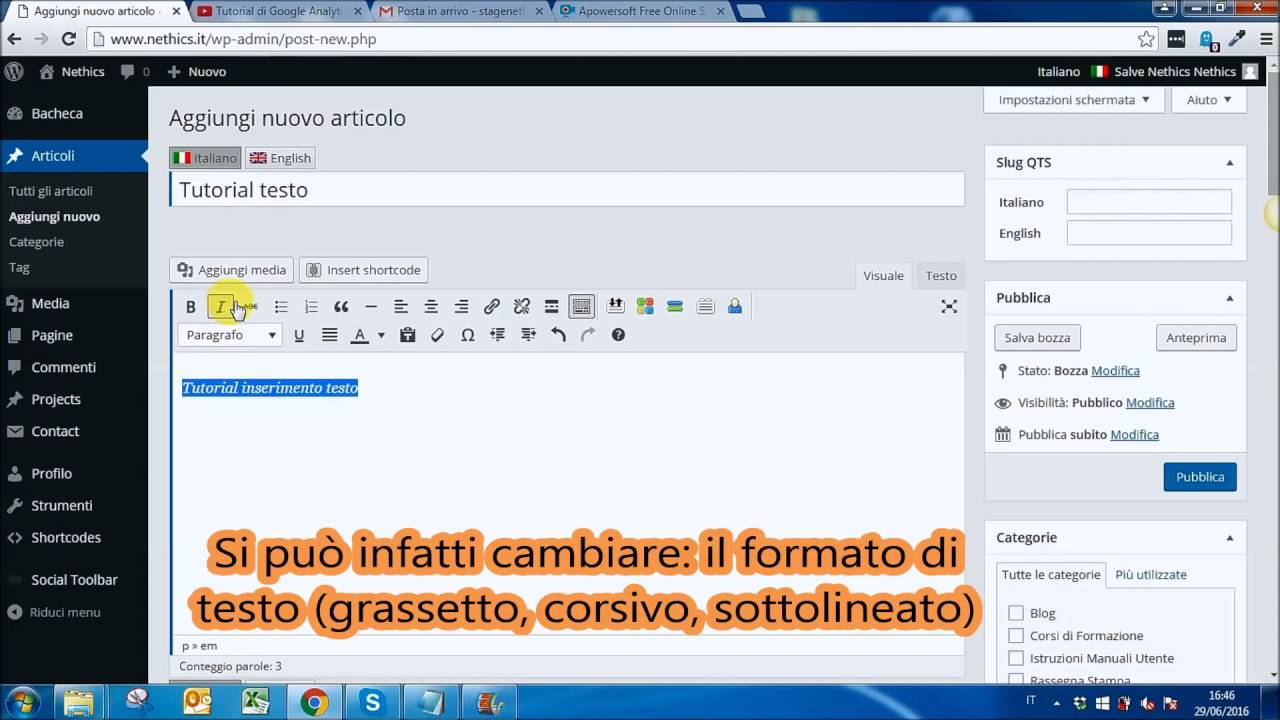Toggle the toolbar kitchen sink
Image resolution: width=1280 pixels, height=720 pixels.
click(581, 307)
